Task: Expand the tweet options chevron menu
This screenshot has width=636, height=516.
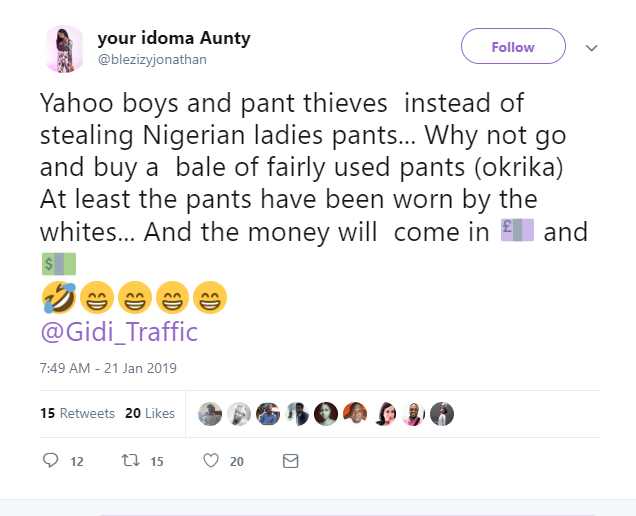Action: (591, 47)
